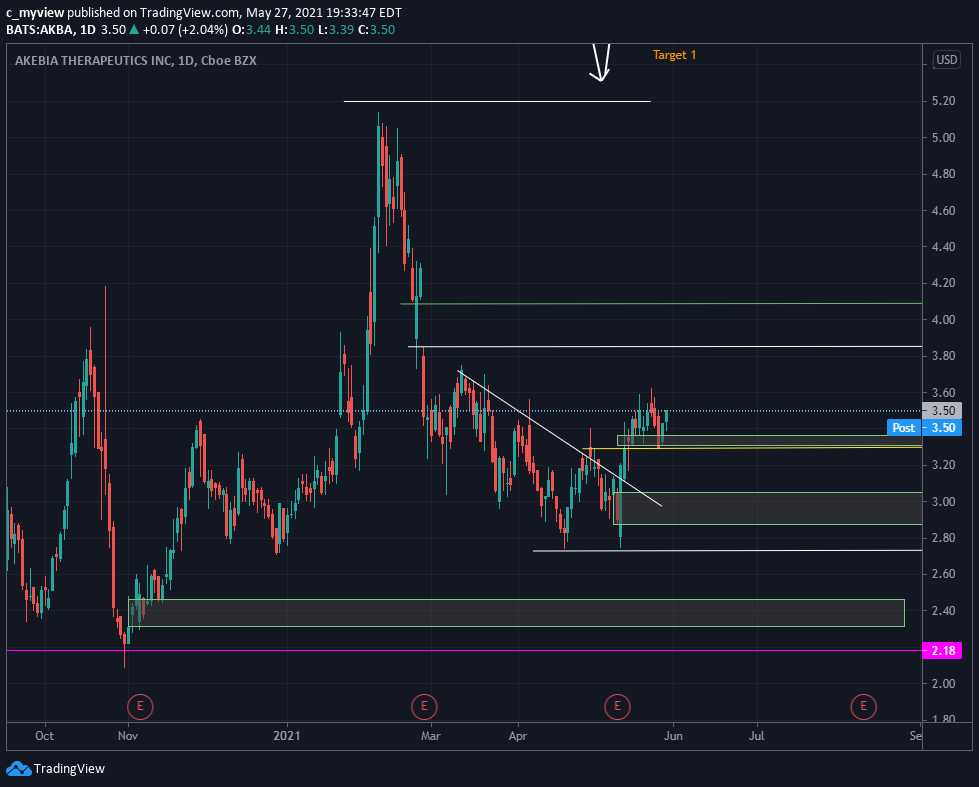Click the 3.00 price axis label
Screen dimensions: 979x787
[x=943, y=502]
